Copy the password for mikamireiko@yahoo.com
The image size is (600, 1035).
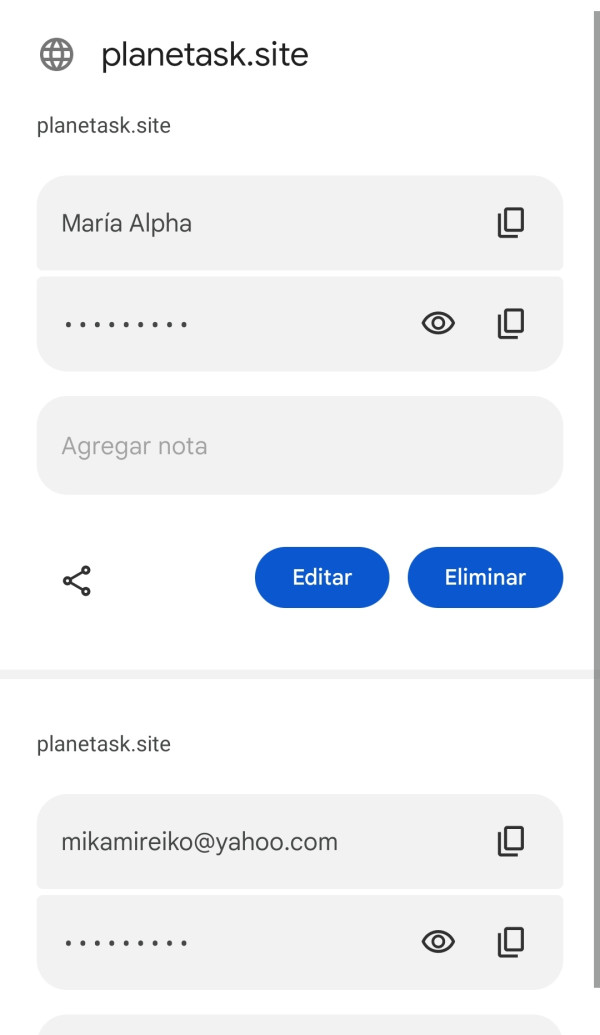(x=511, y=941)
